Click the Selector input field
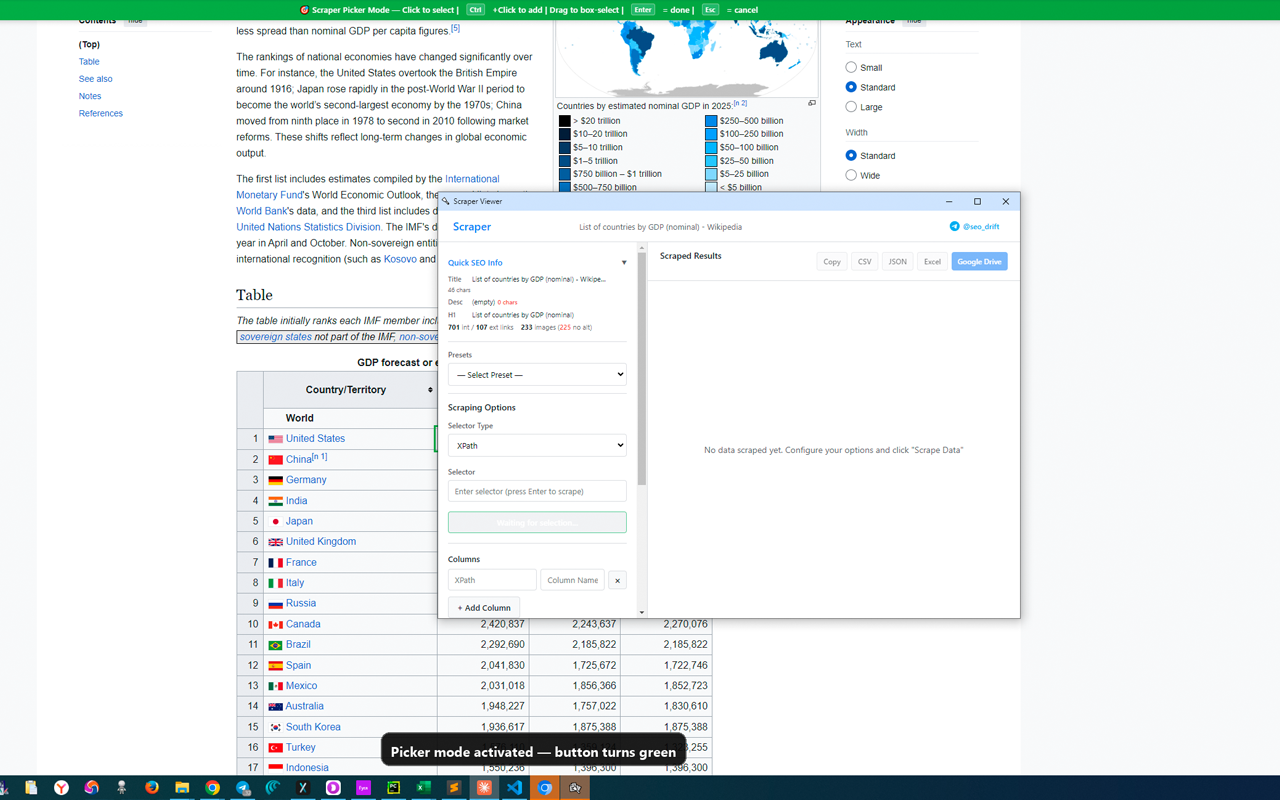 click(537, 491)
